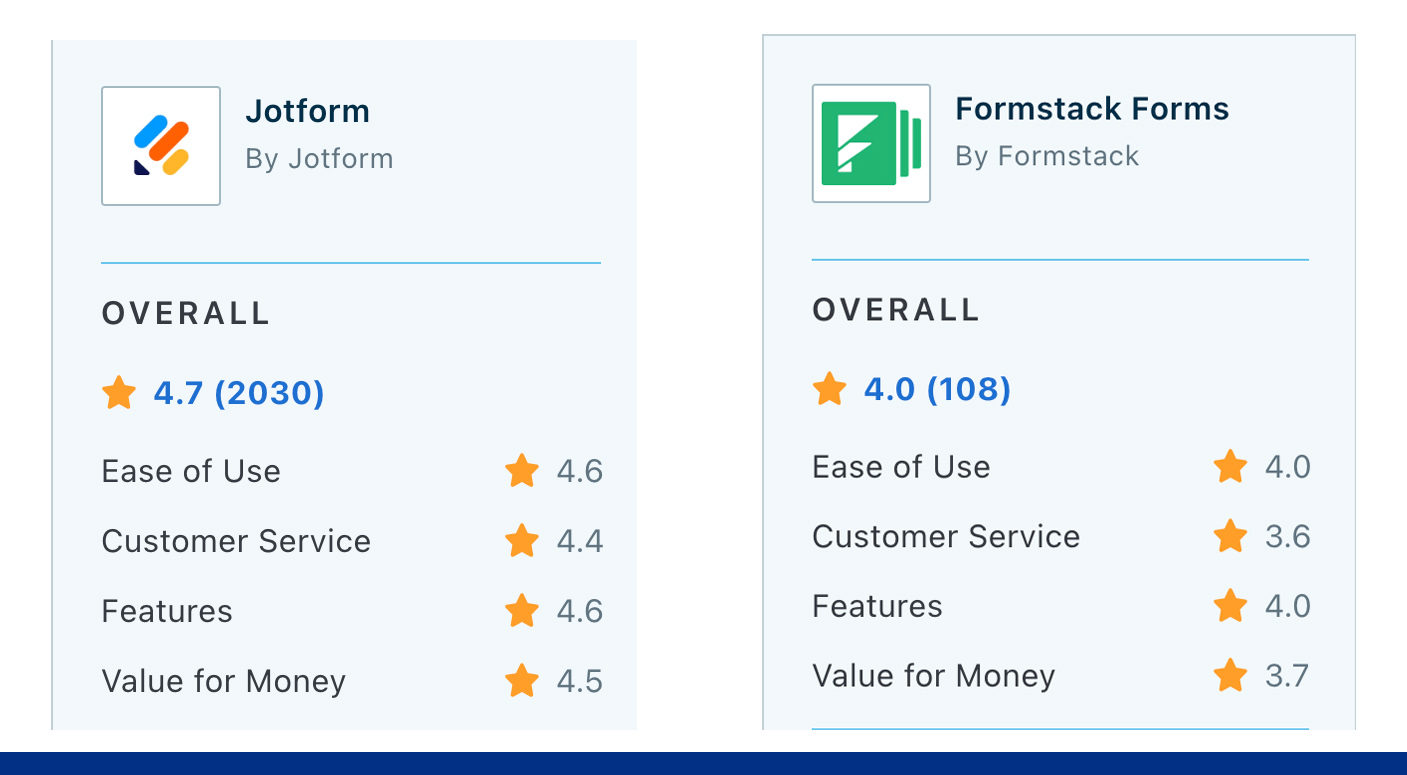
Task: Click Jotform's Features star icon
Action: click(x=522, y=611)
